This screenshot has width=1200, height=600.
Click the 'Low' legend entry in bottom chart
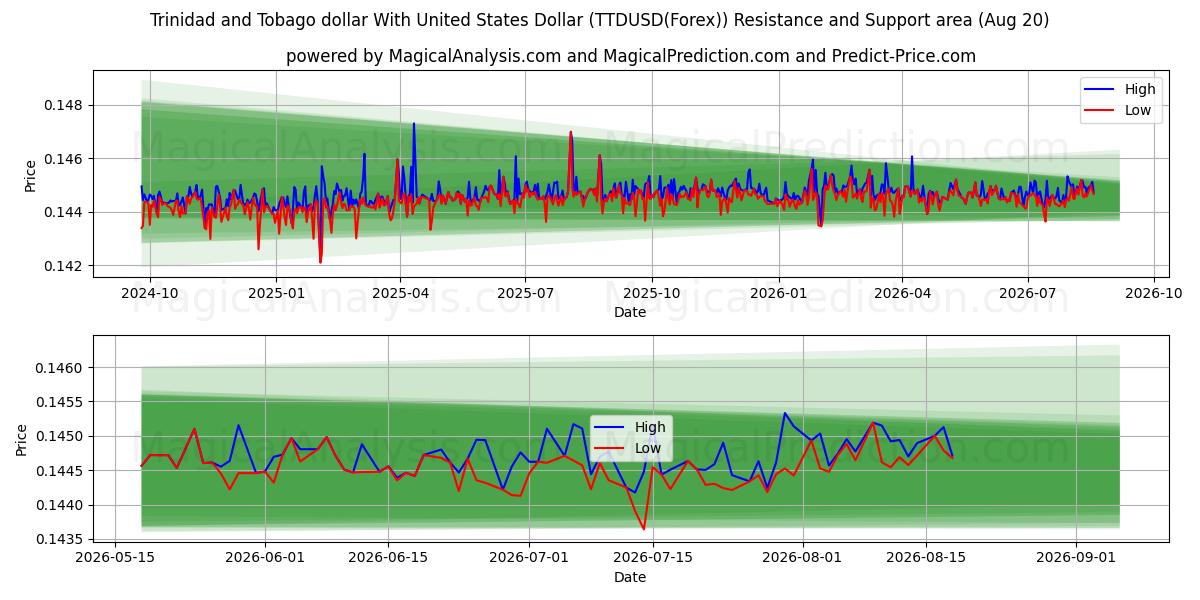tap(648, 449)
